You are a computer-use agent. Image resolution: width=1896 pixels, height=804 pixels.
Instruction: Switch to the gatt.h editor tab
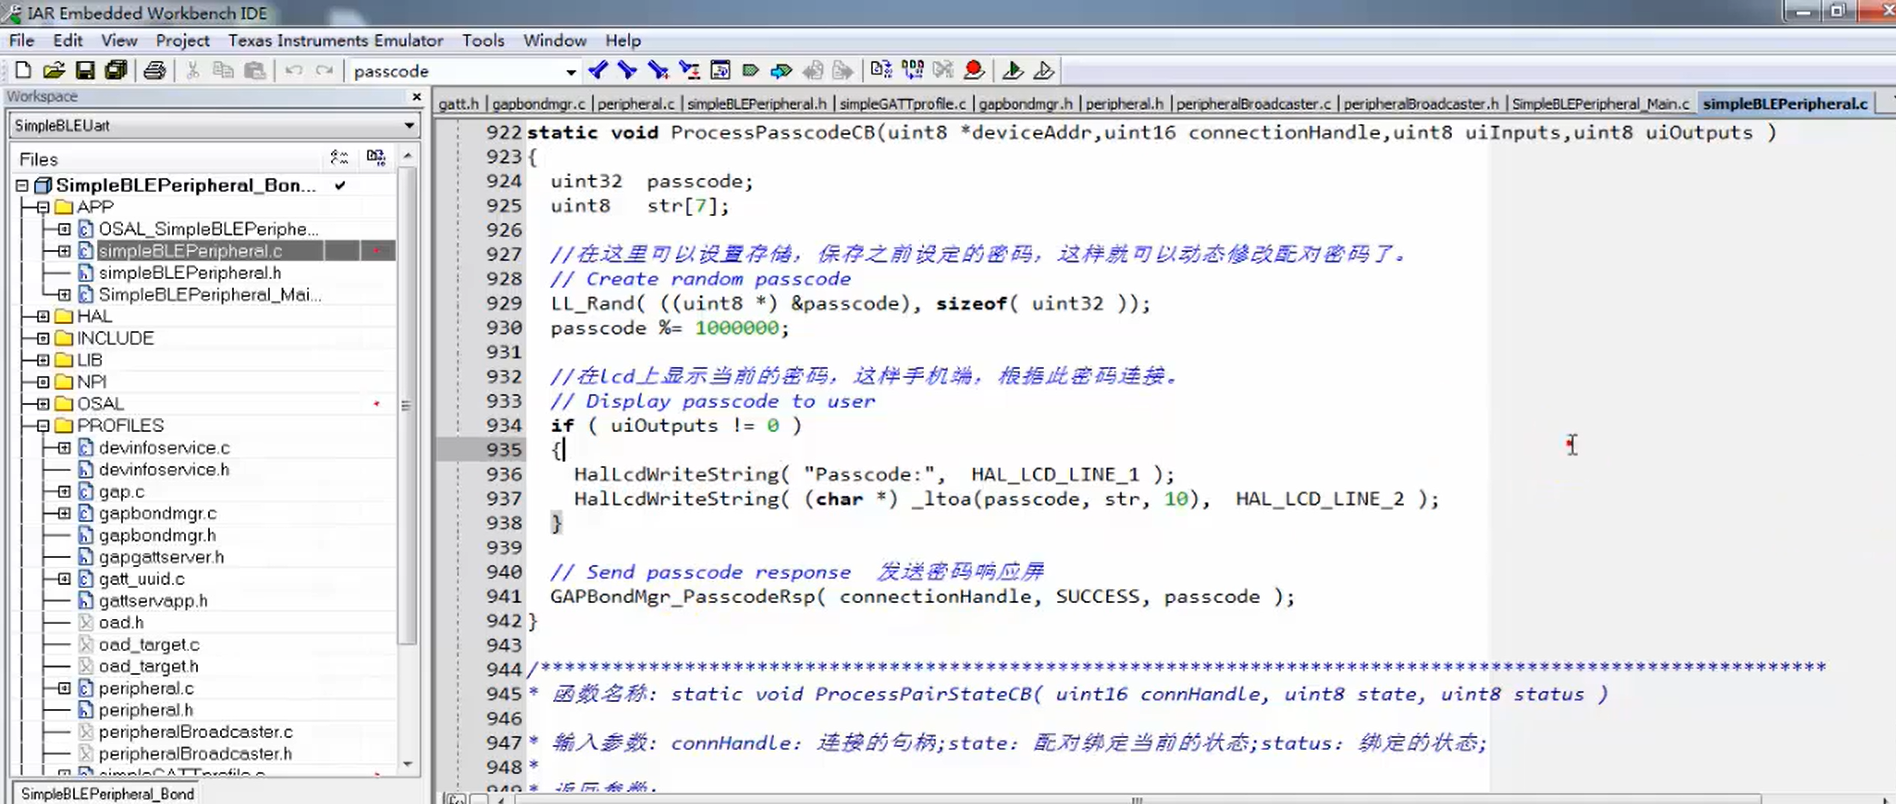tap(459, 103)
